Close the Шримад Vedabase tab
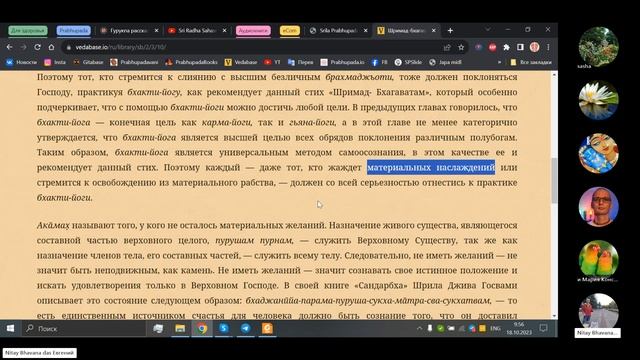640x360 pixels. point(434,31)
